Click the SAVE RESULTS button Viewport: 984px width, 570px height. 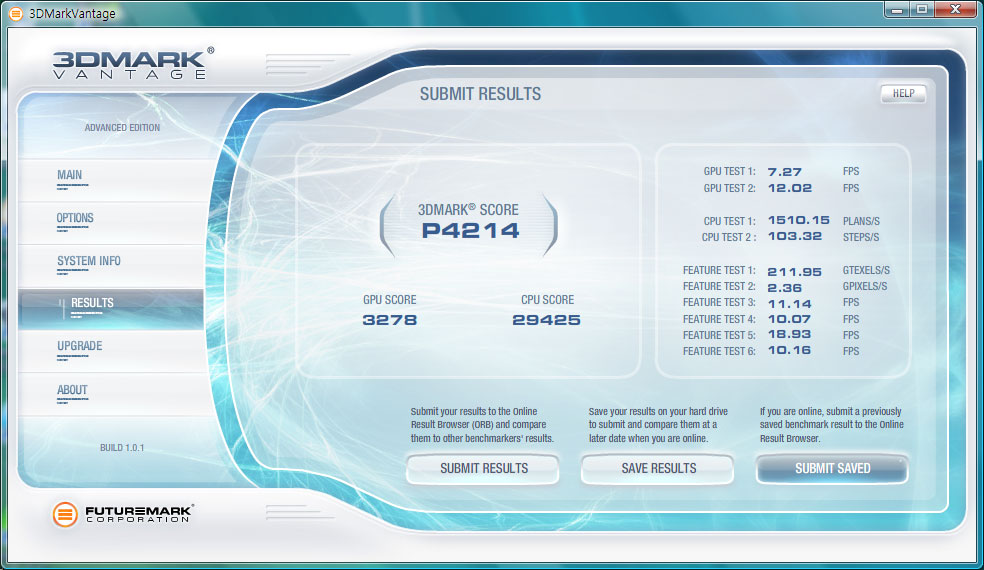(658, 468)
